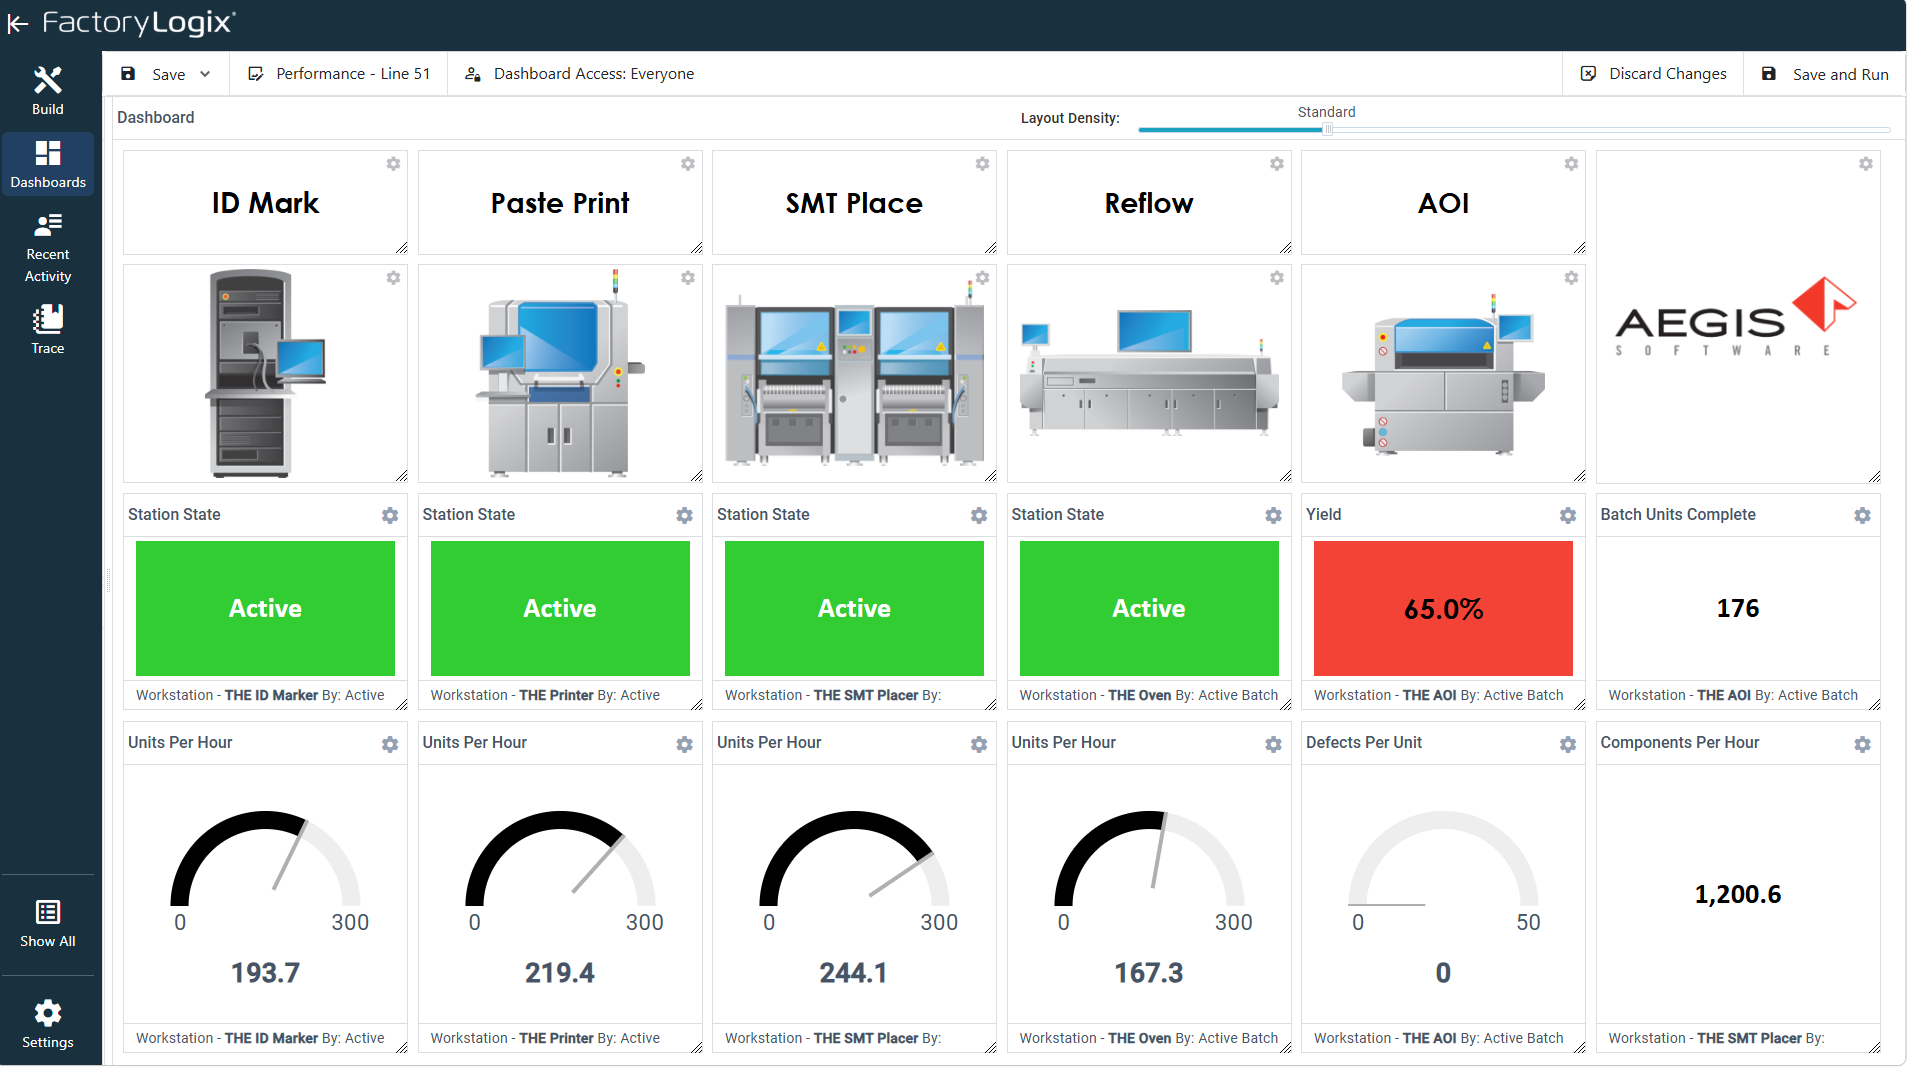Open gear on ID marker machine image
This screenshot has height=1069, width=1910.
393,278
